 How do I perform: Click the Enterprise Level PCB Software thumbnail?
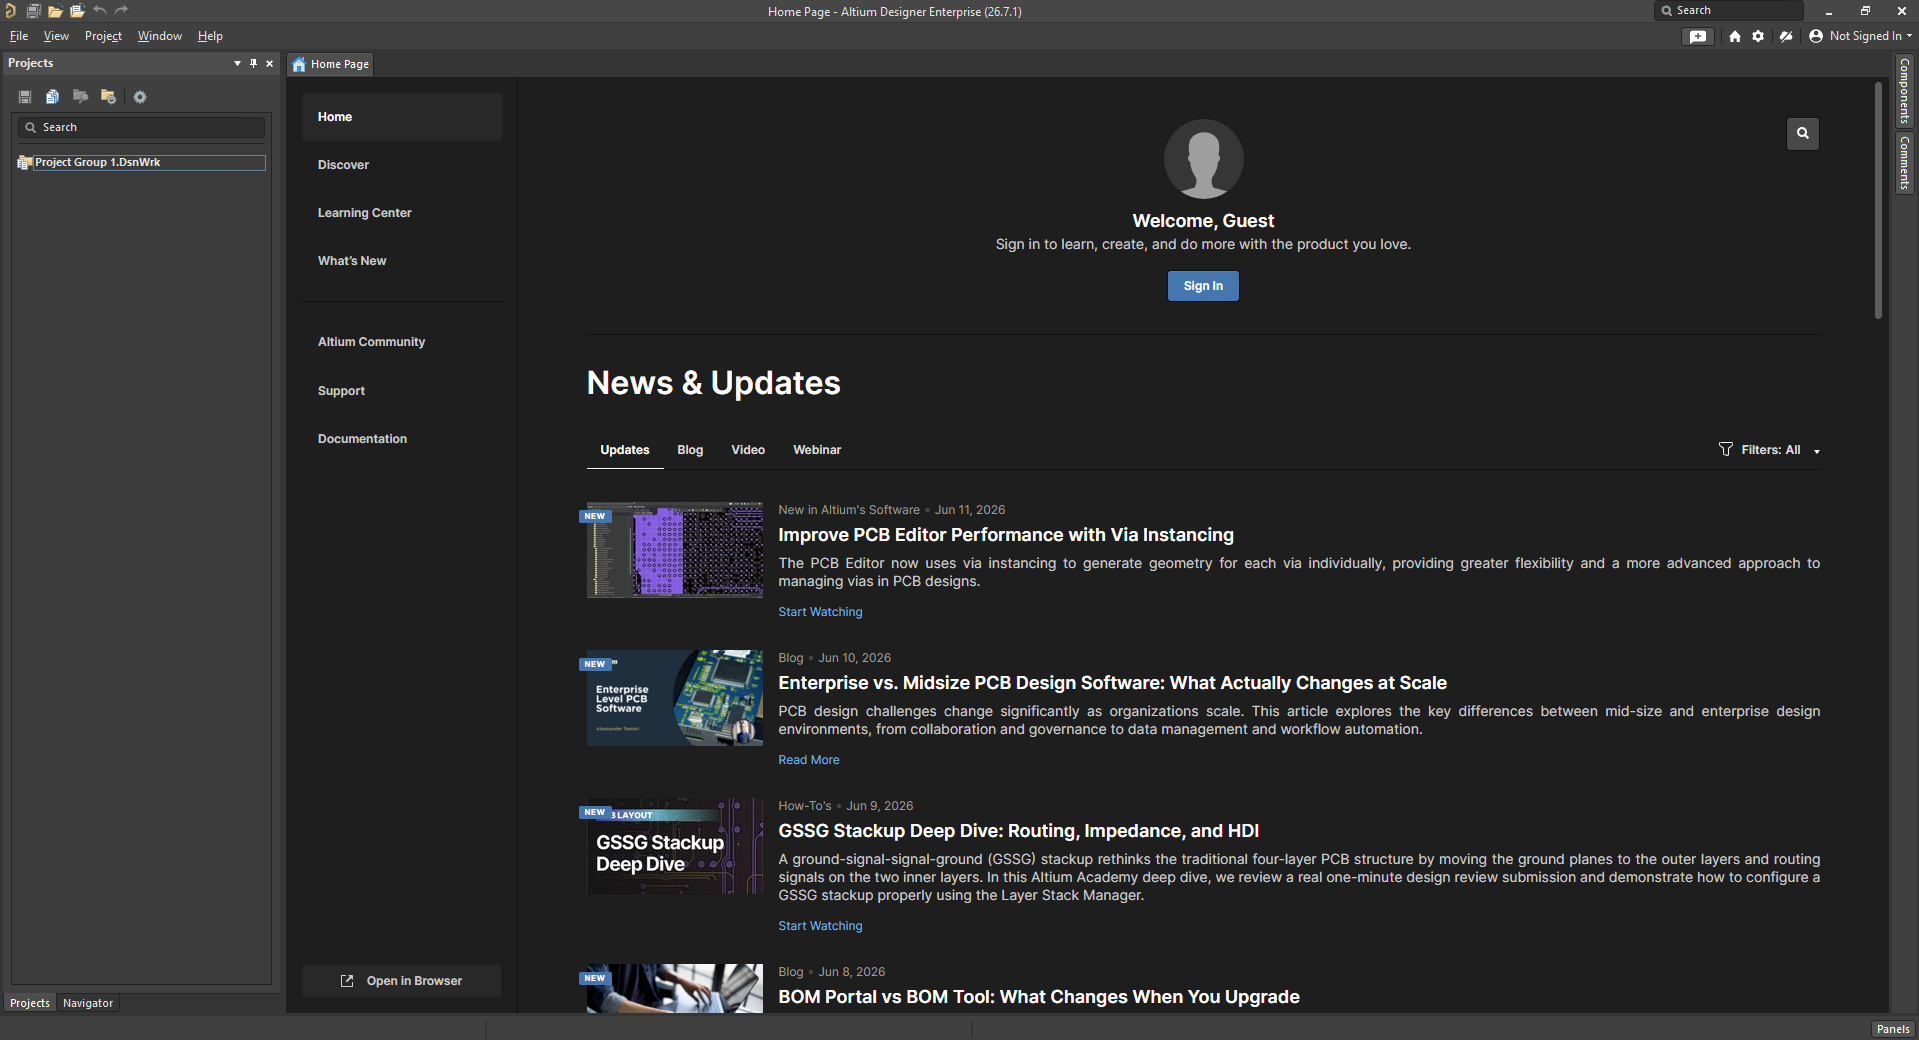[675, 698]
